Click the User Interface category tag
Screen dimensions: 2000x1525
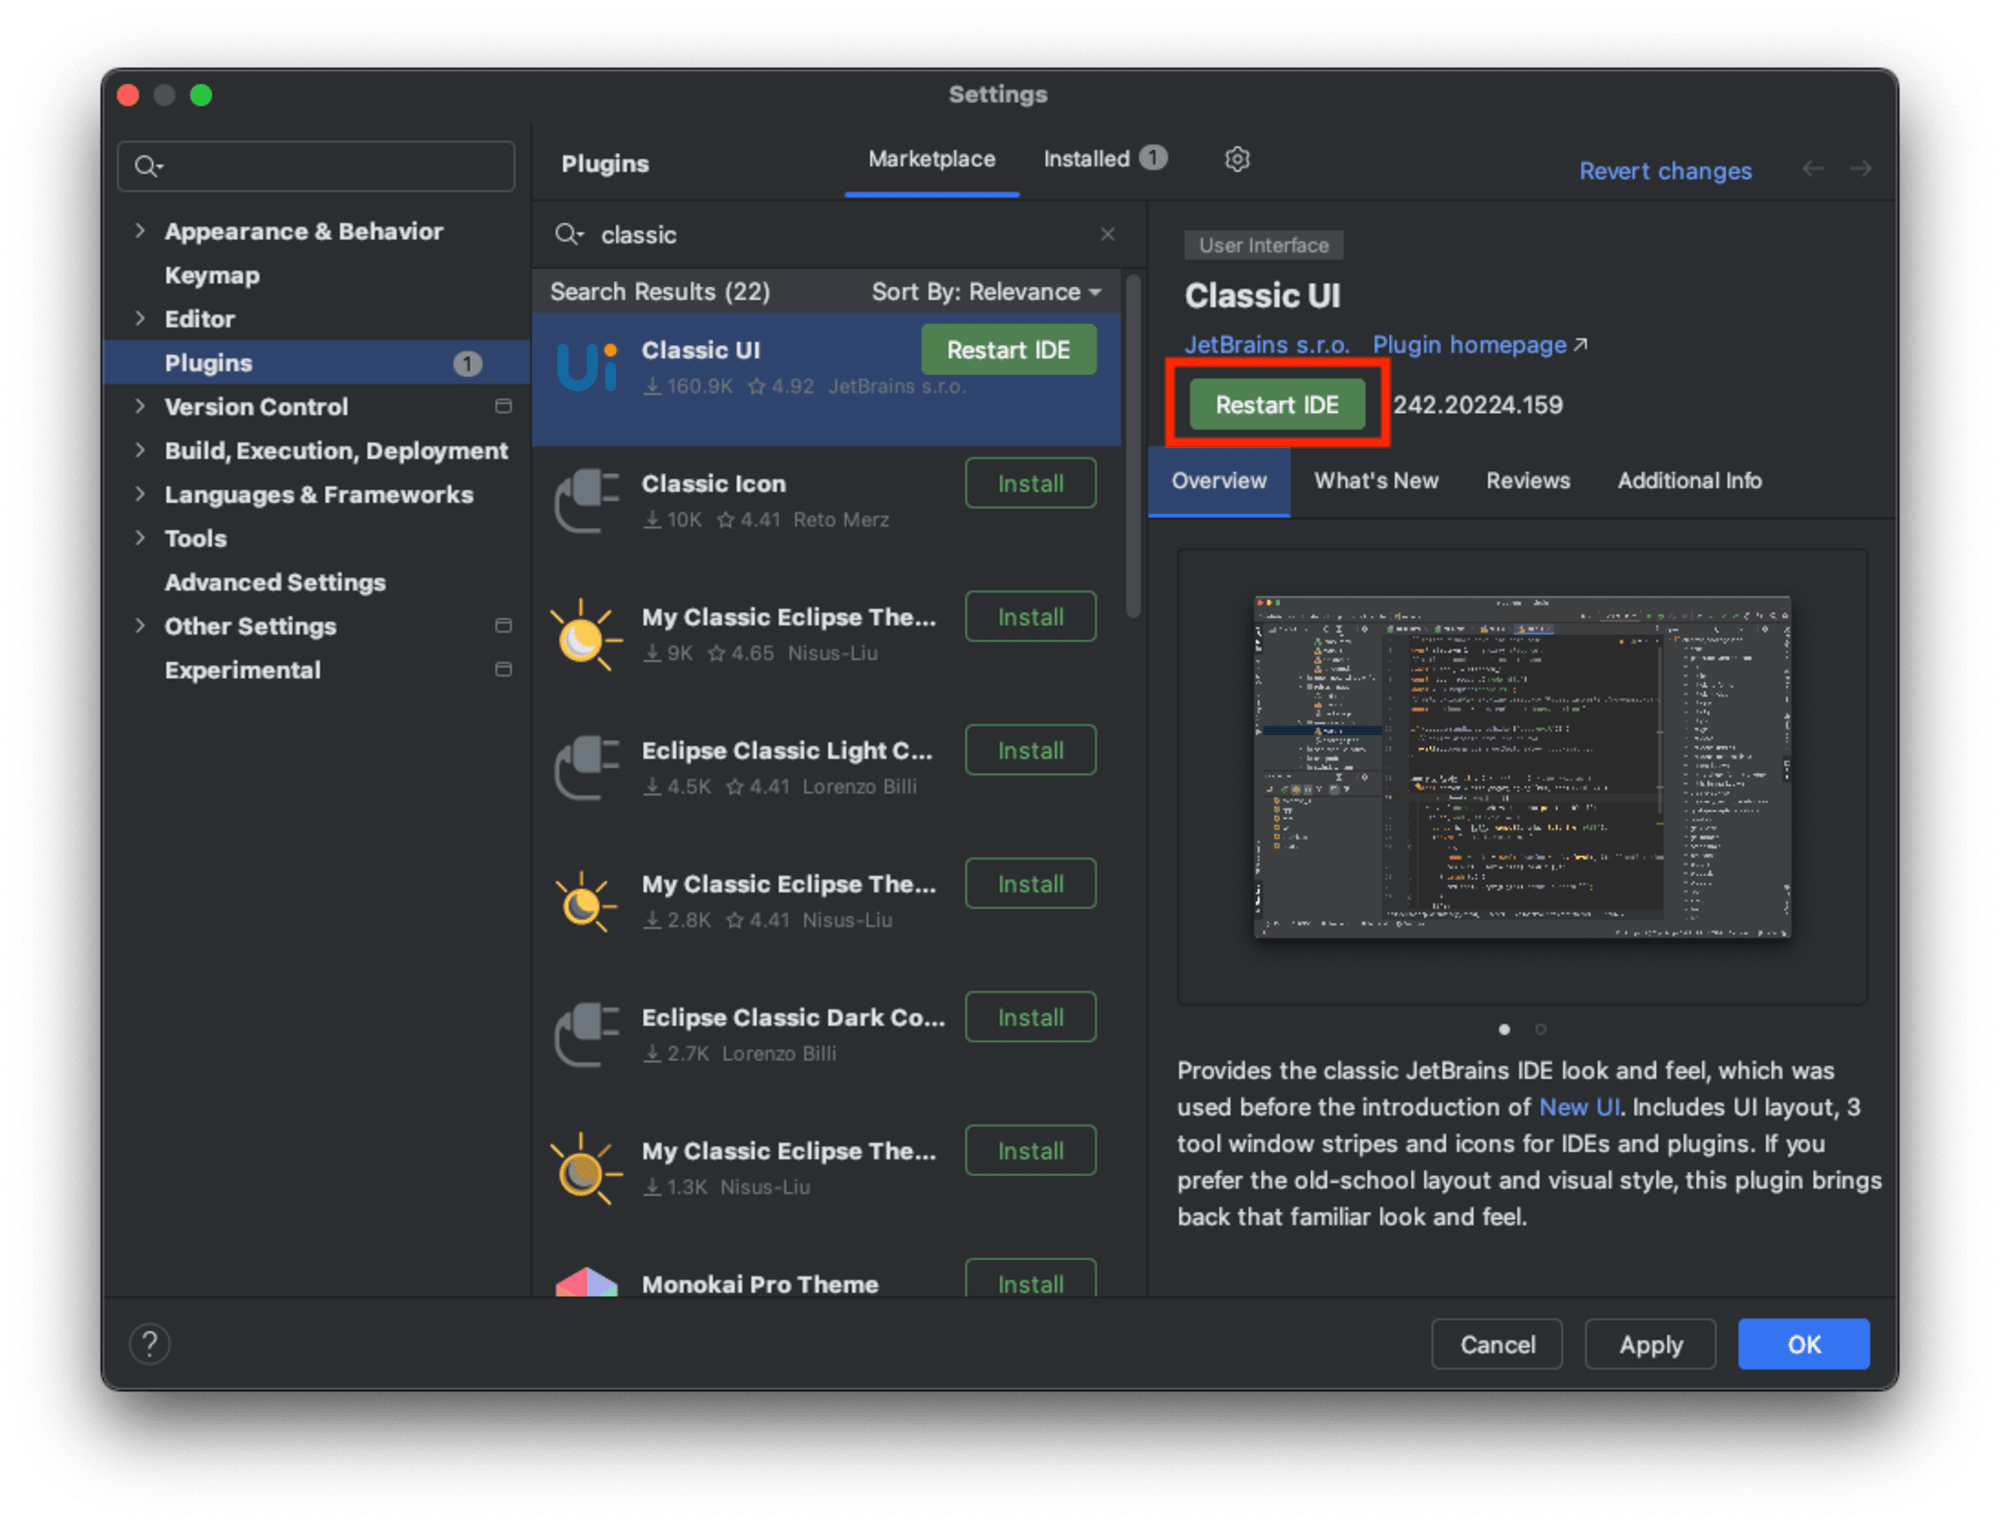click(x=1264, y=245)
